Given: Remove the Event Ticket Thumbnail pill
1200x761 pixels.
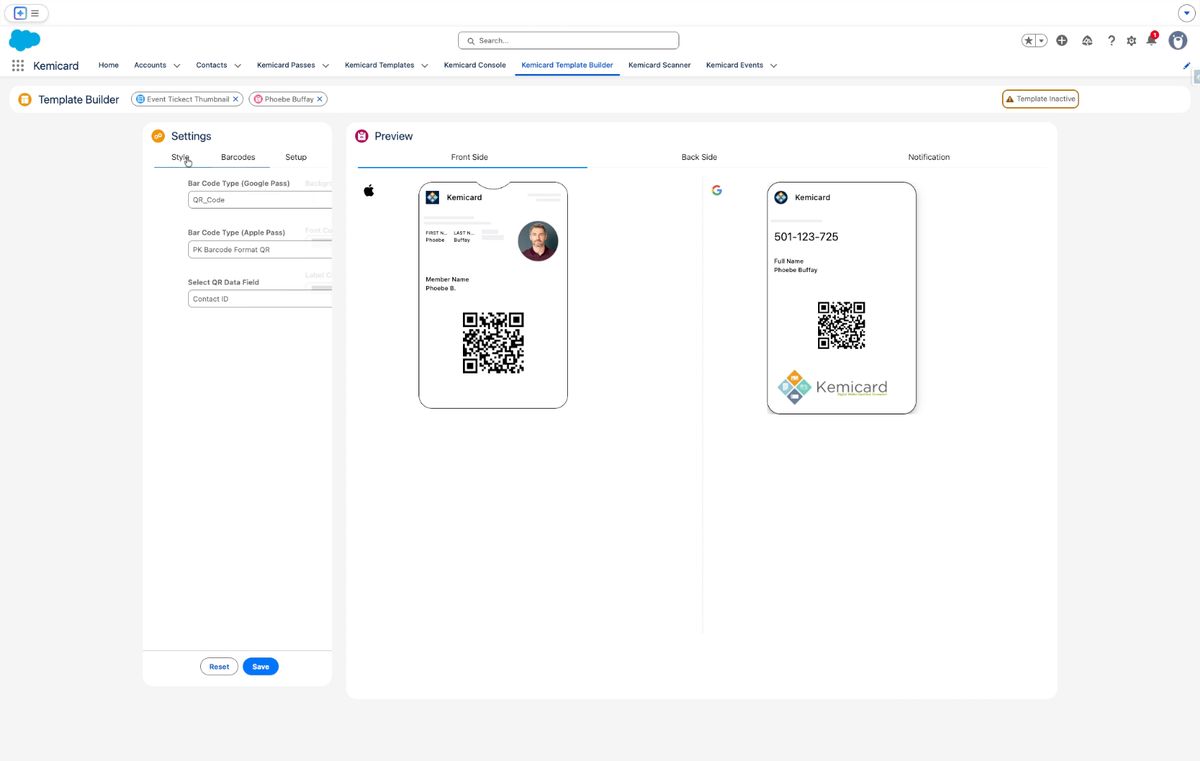Looking at the screenshot, I should [236, 99].
